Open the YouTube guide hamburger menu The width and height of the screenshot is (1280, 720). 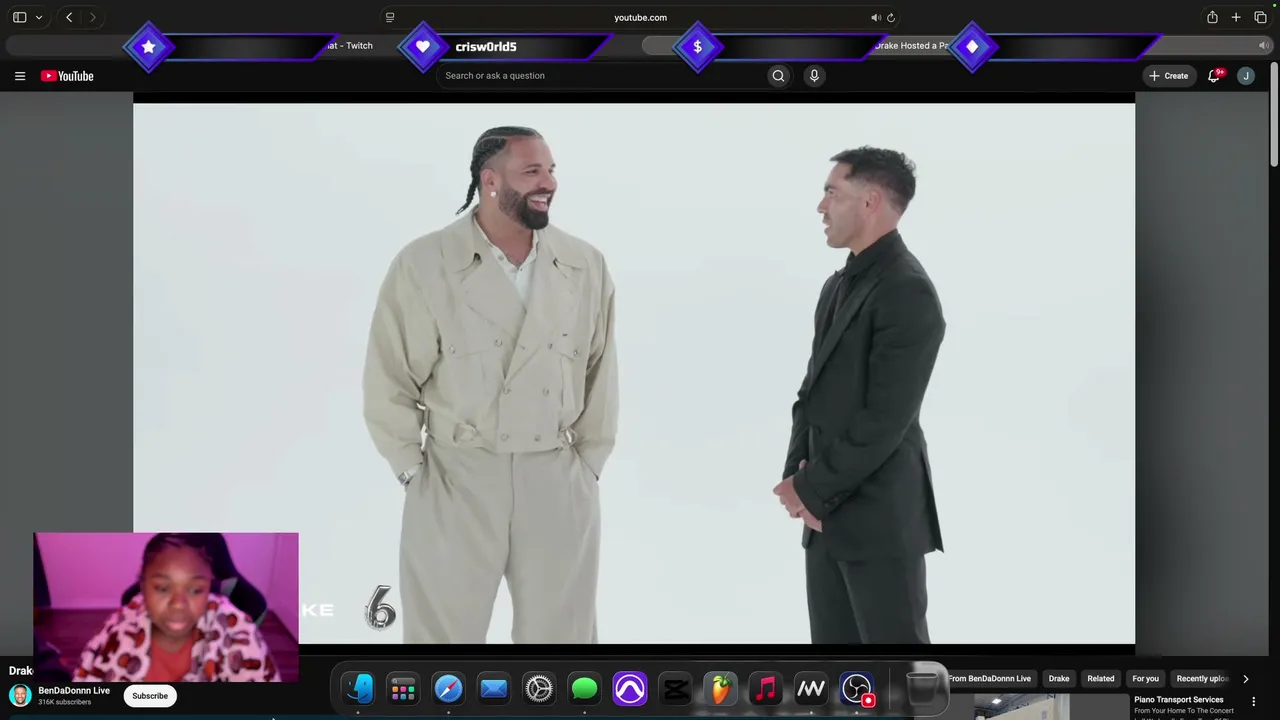pyautogui.click(x=19, y=76)
